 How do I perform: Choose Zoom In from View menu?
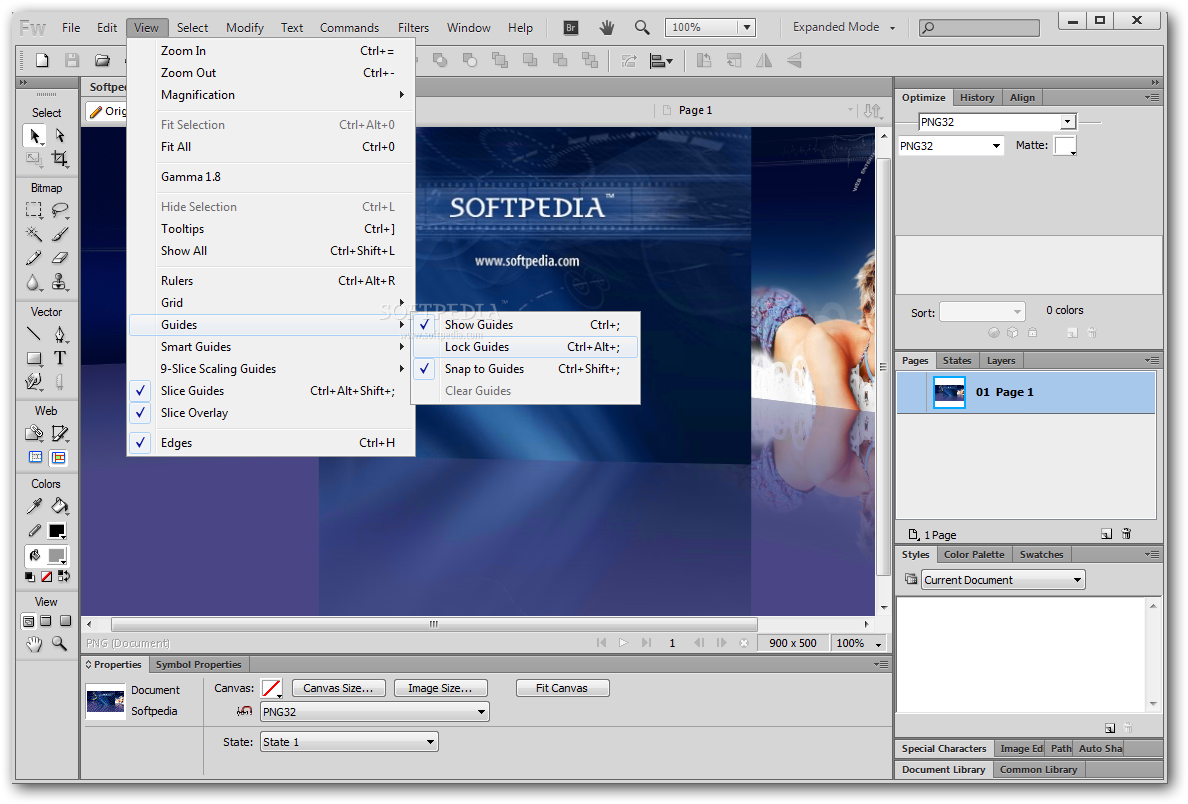[x=272, y=51]
